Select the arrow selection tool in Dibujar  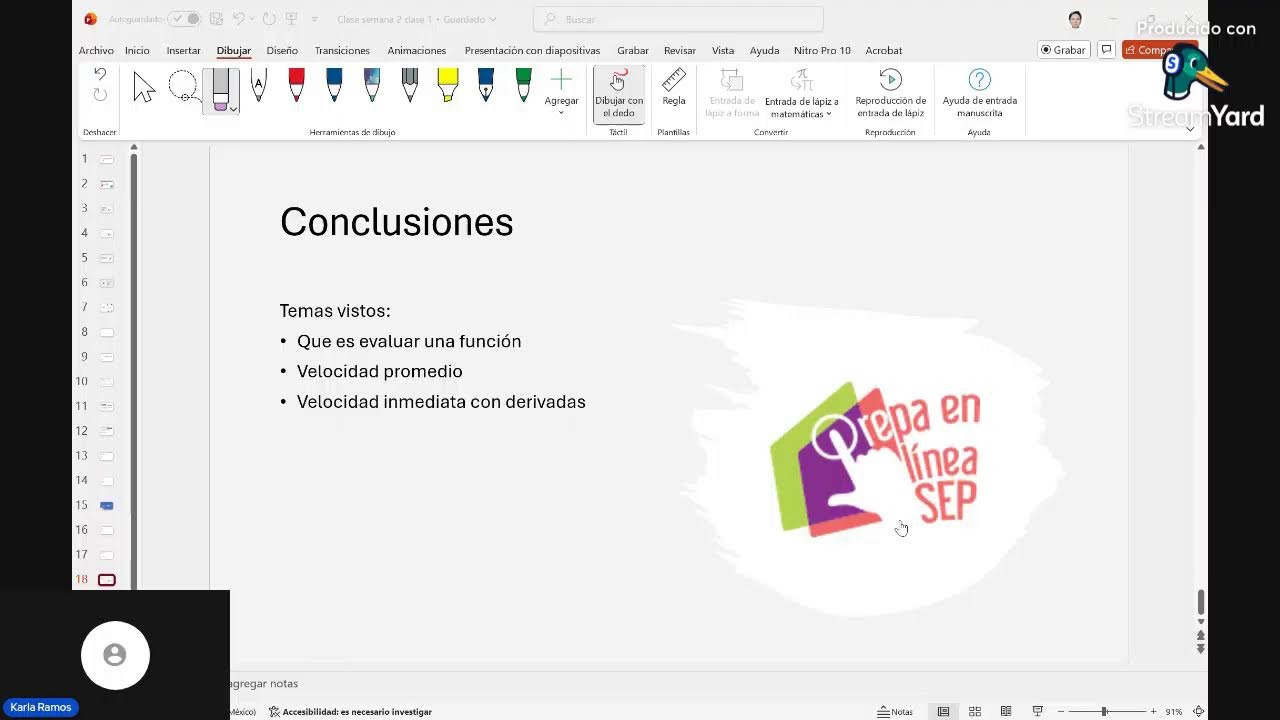pos(144,88)
